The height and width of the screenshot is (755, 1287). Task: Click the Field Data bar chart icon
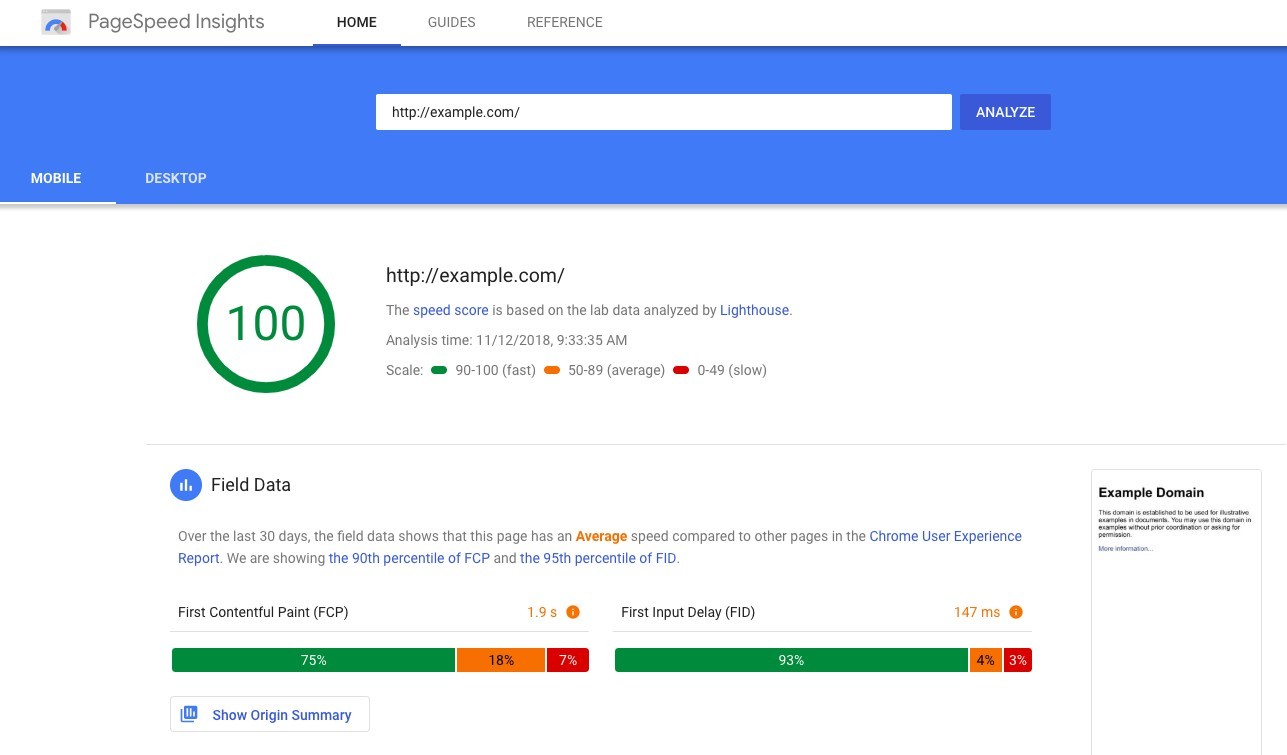(x=186, y=484)
